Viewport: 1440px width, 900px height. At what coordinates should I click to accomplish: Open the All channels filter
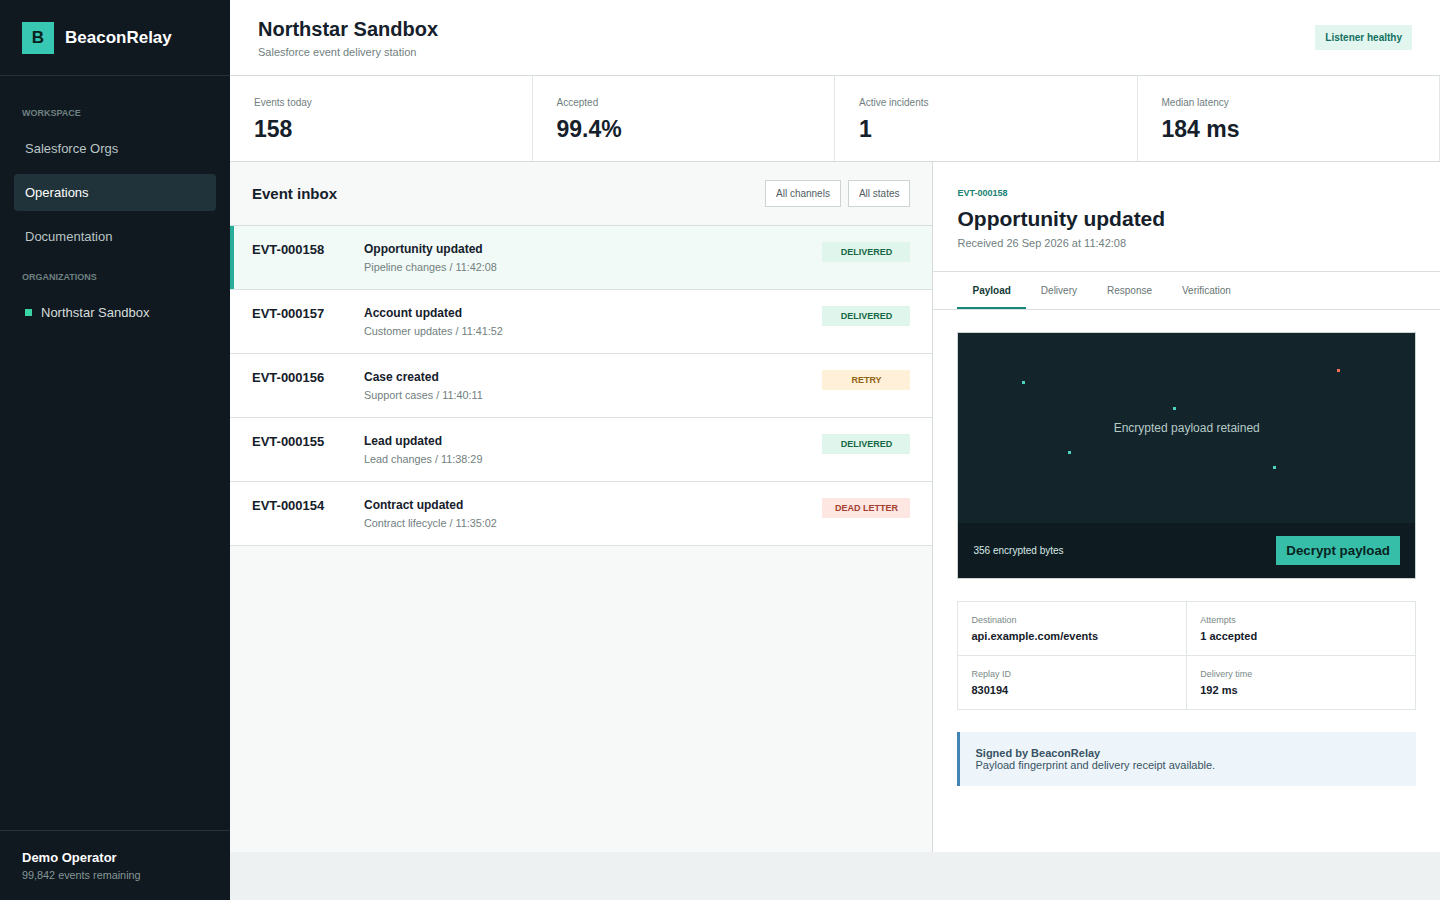(803, 193)
